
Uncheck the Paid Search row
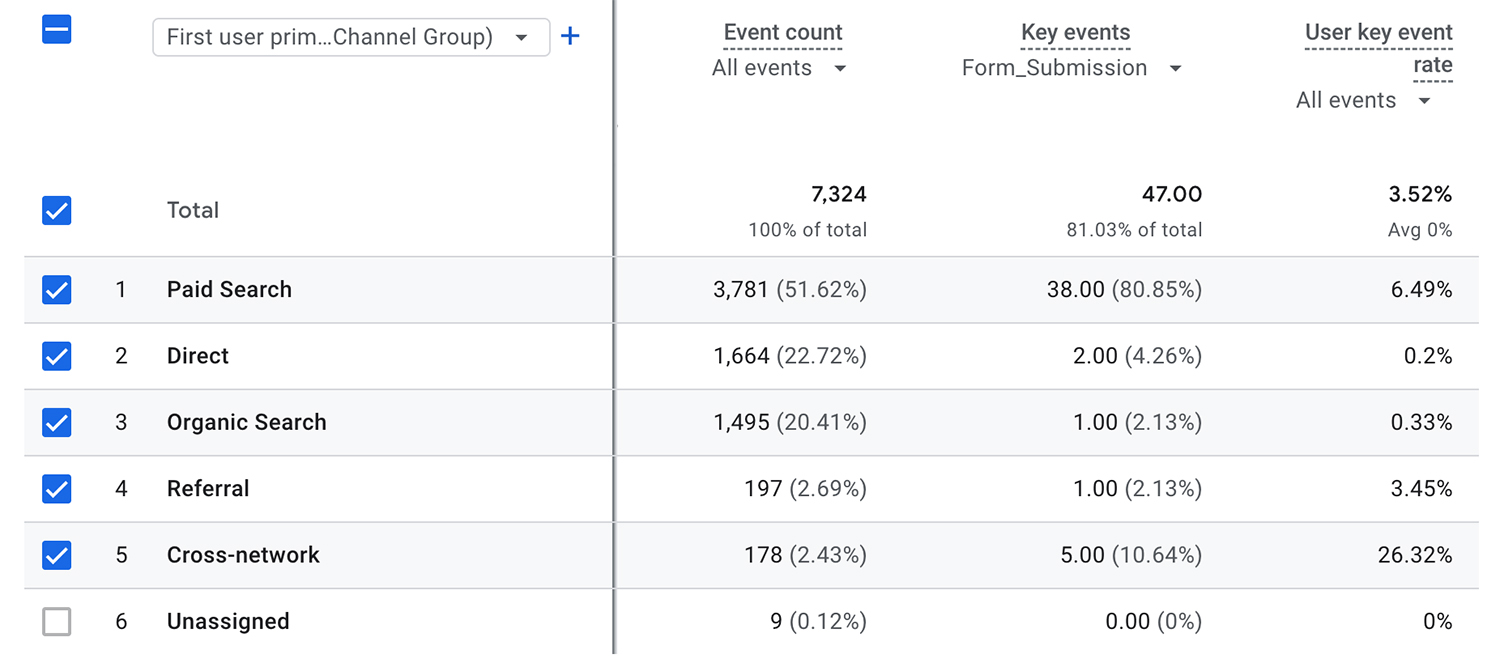click(x=56, y=290)
